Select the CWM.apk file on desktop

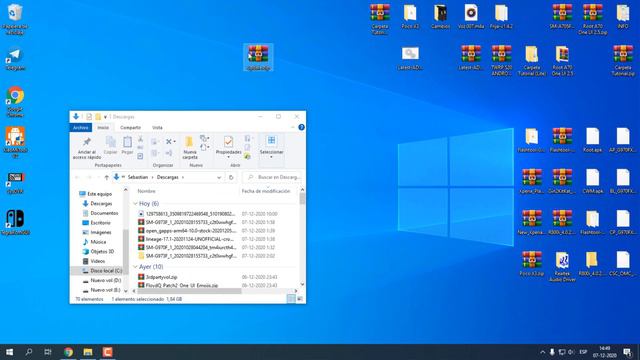[x=592, y=181]
